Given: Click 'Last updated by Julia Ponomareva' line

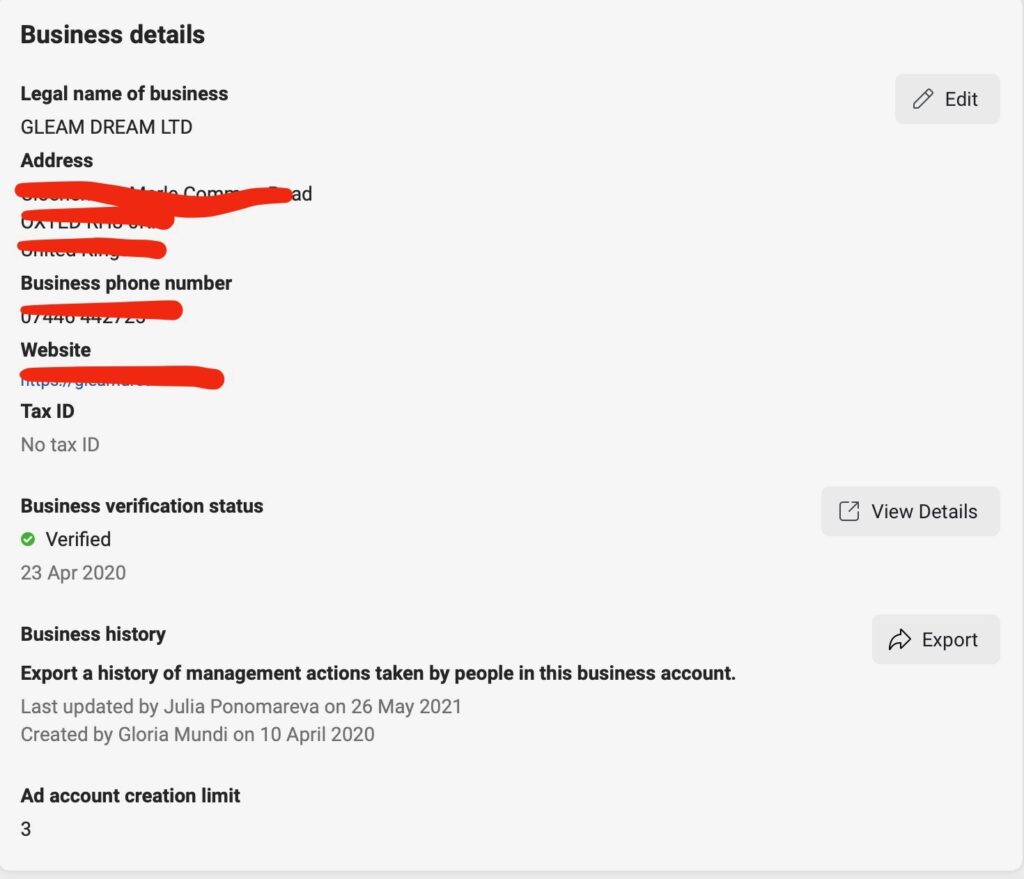Looking at the screenshot, I should (x=241, y=706).
